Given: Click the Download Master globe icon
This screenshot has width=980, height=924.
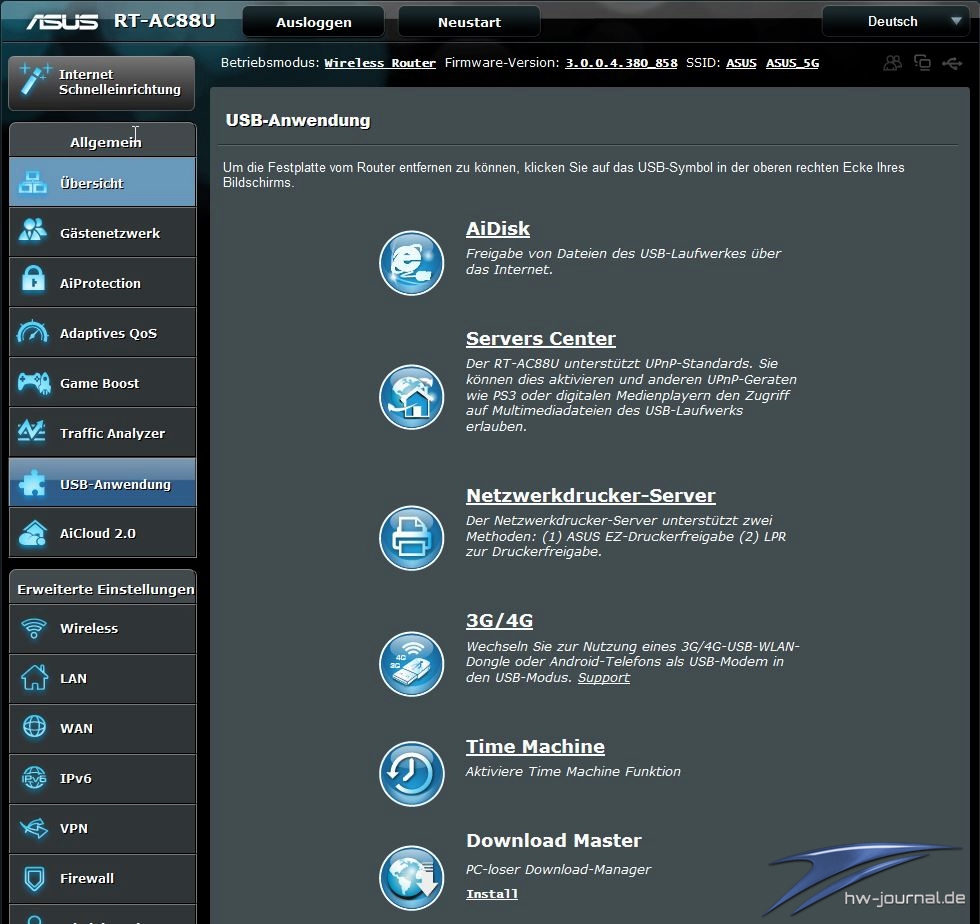Looking at the screenshot, I should (411, 878).
